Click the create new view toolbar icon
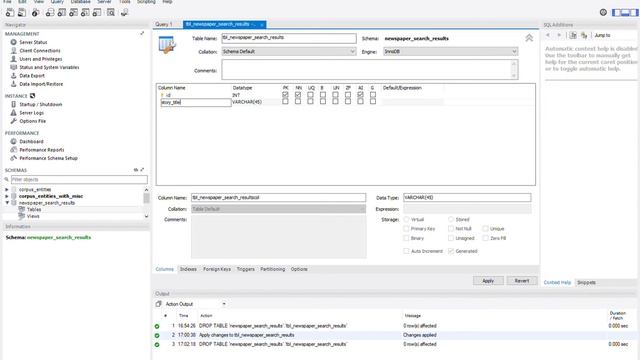640x360 pixels. point(73,13)
